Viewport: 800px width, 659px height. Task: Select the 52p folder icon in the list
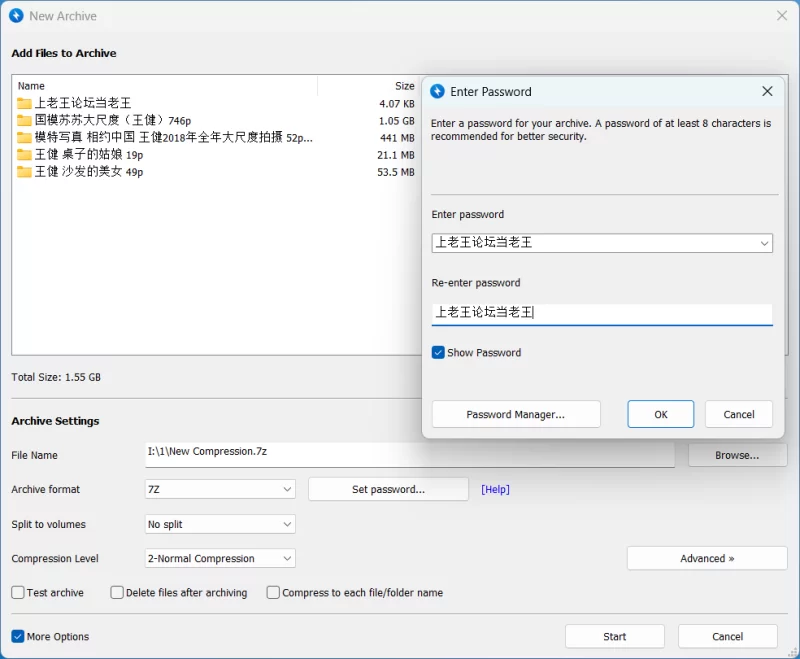point(24,138)
